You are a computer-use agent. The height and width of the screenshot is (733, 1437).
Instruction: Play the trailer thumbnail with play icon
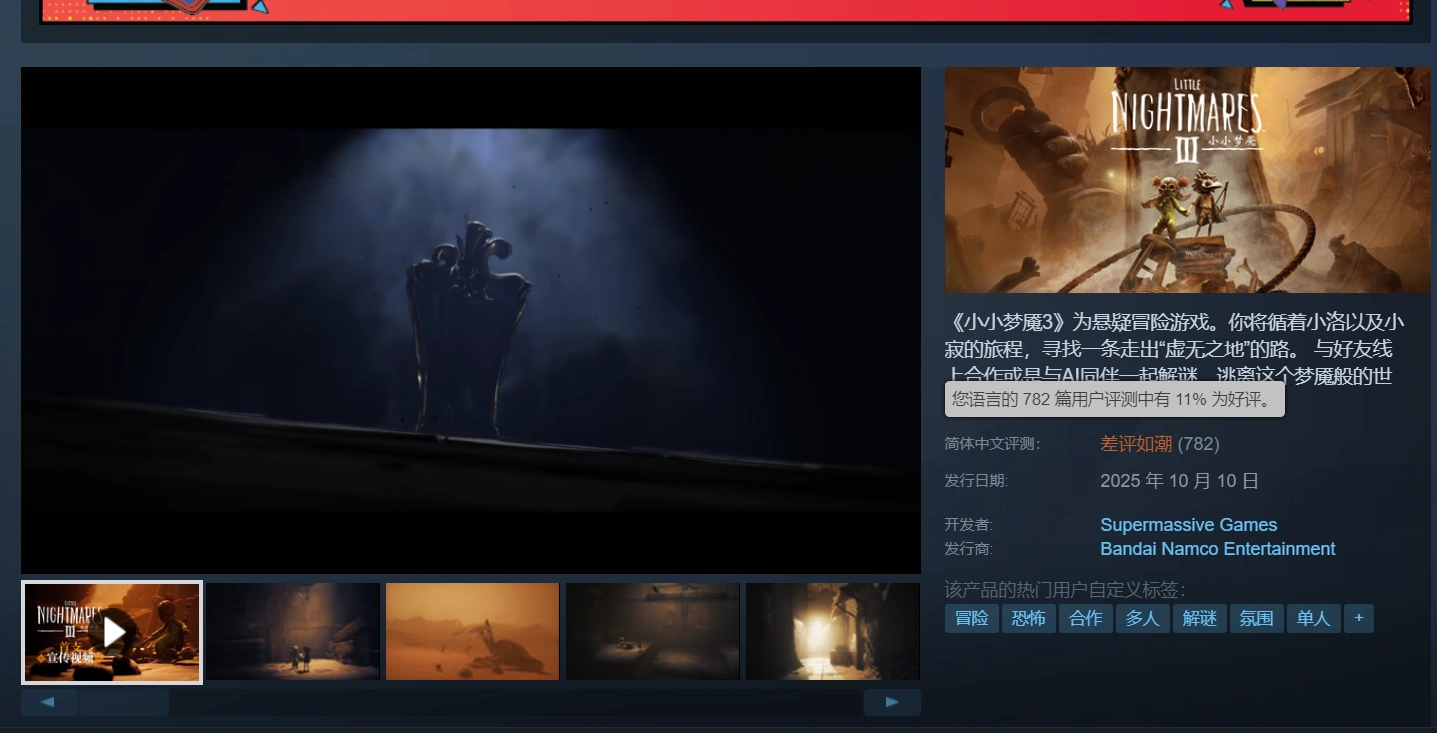[x=112, y=632]
